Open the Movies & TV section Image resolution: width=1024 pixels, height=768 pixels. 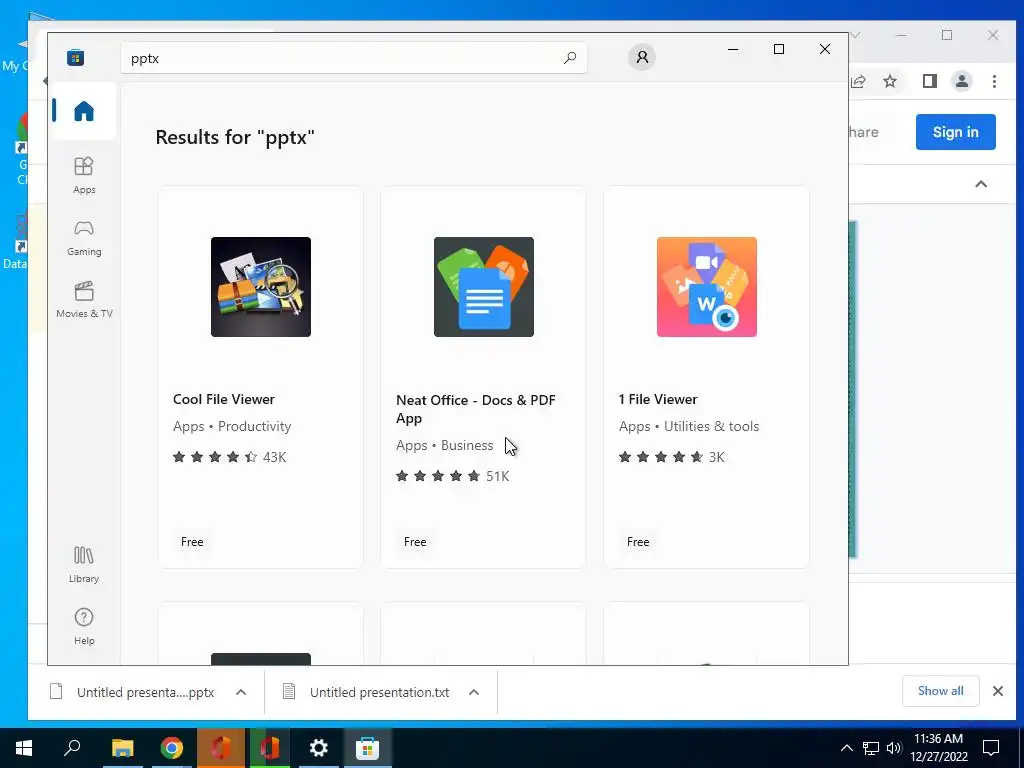pos(84,300)
